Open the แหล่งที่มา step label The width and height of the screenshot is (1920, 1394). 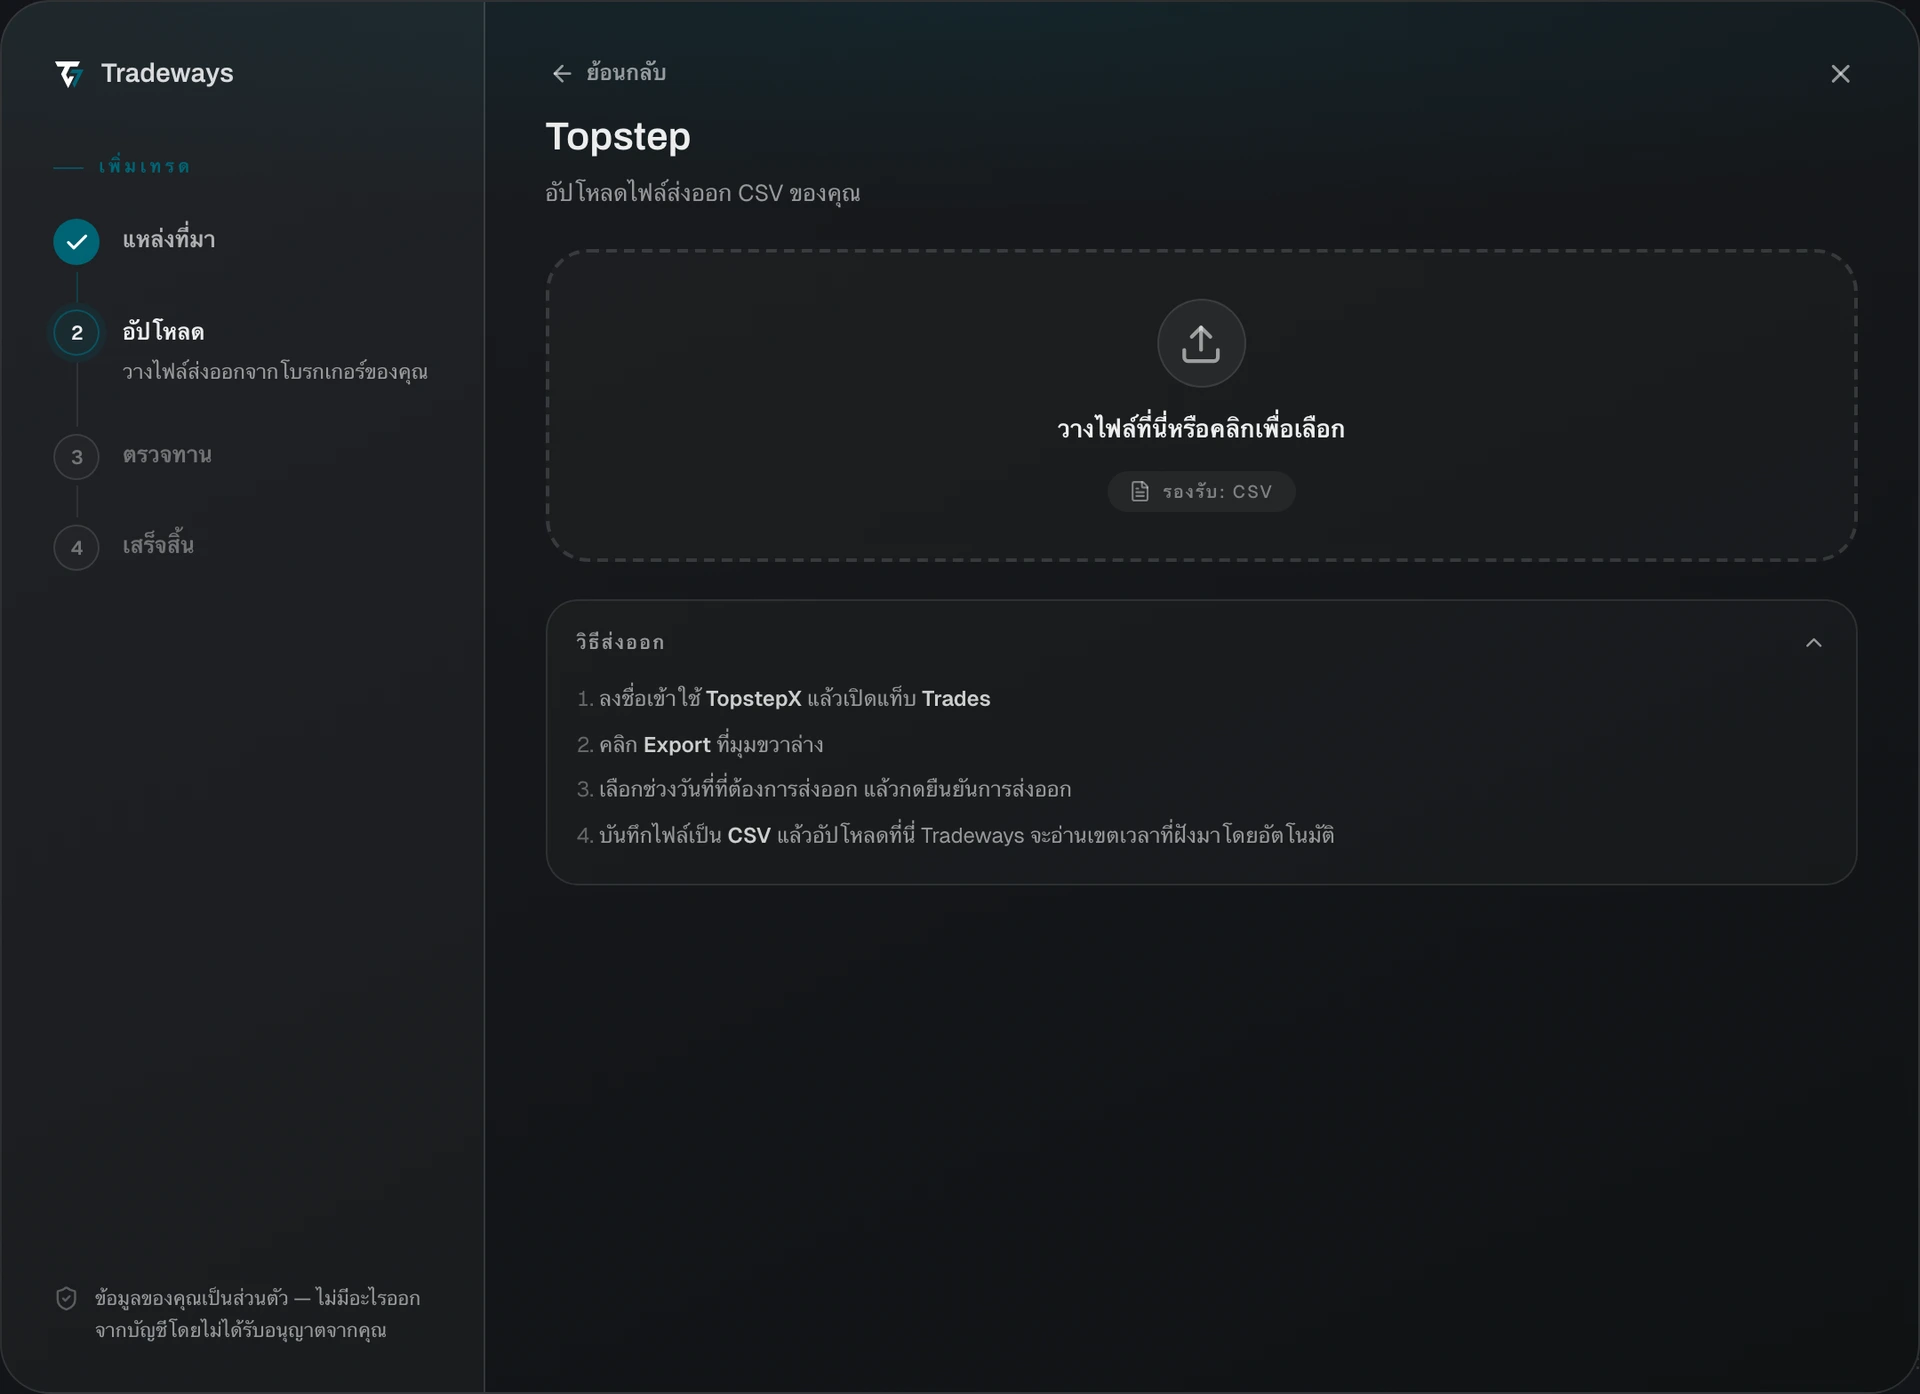[169, 240]
